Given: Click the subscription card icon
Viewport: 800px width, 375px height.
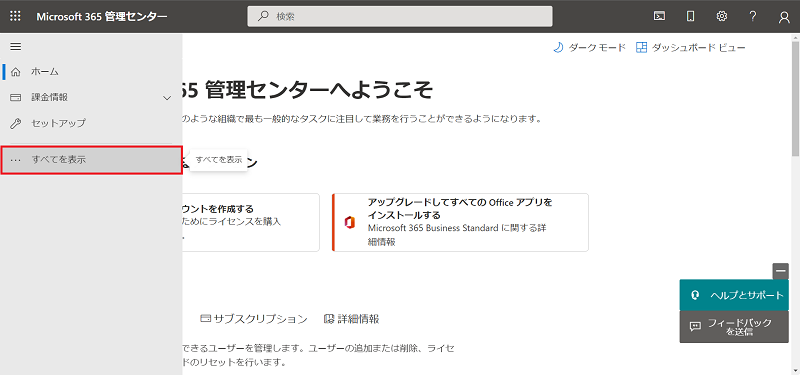Looking at the screenshot, I should pos(206,319).
